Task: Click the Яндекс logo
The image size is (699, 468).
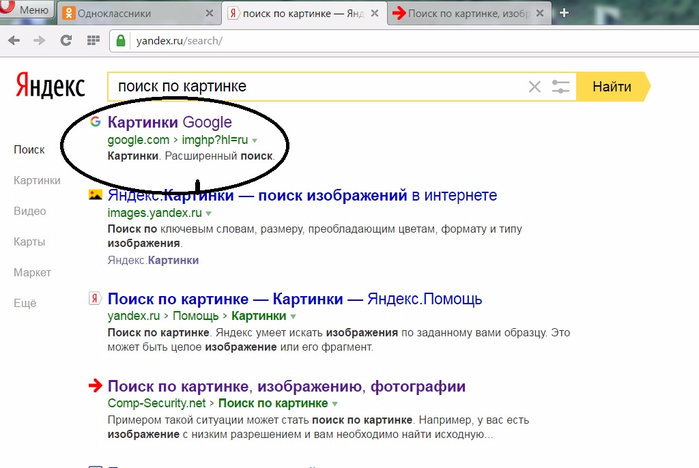Action: pyautogui.click(x=50, y=86)
